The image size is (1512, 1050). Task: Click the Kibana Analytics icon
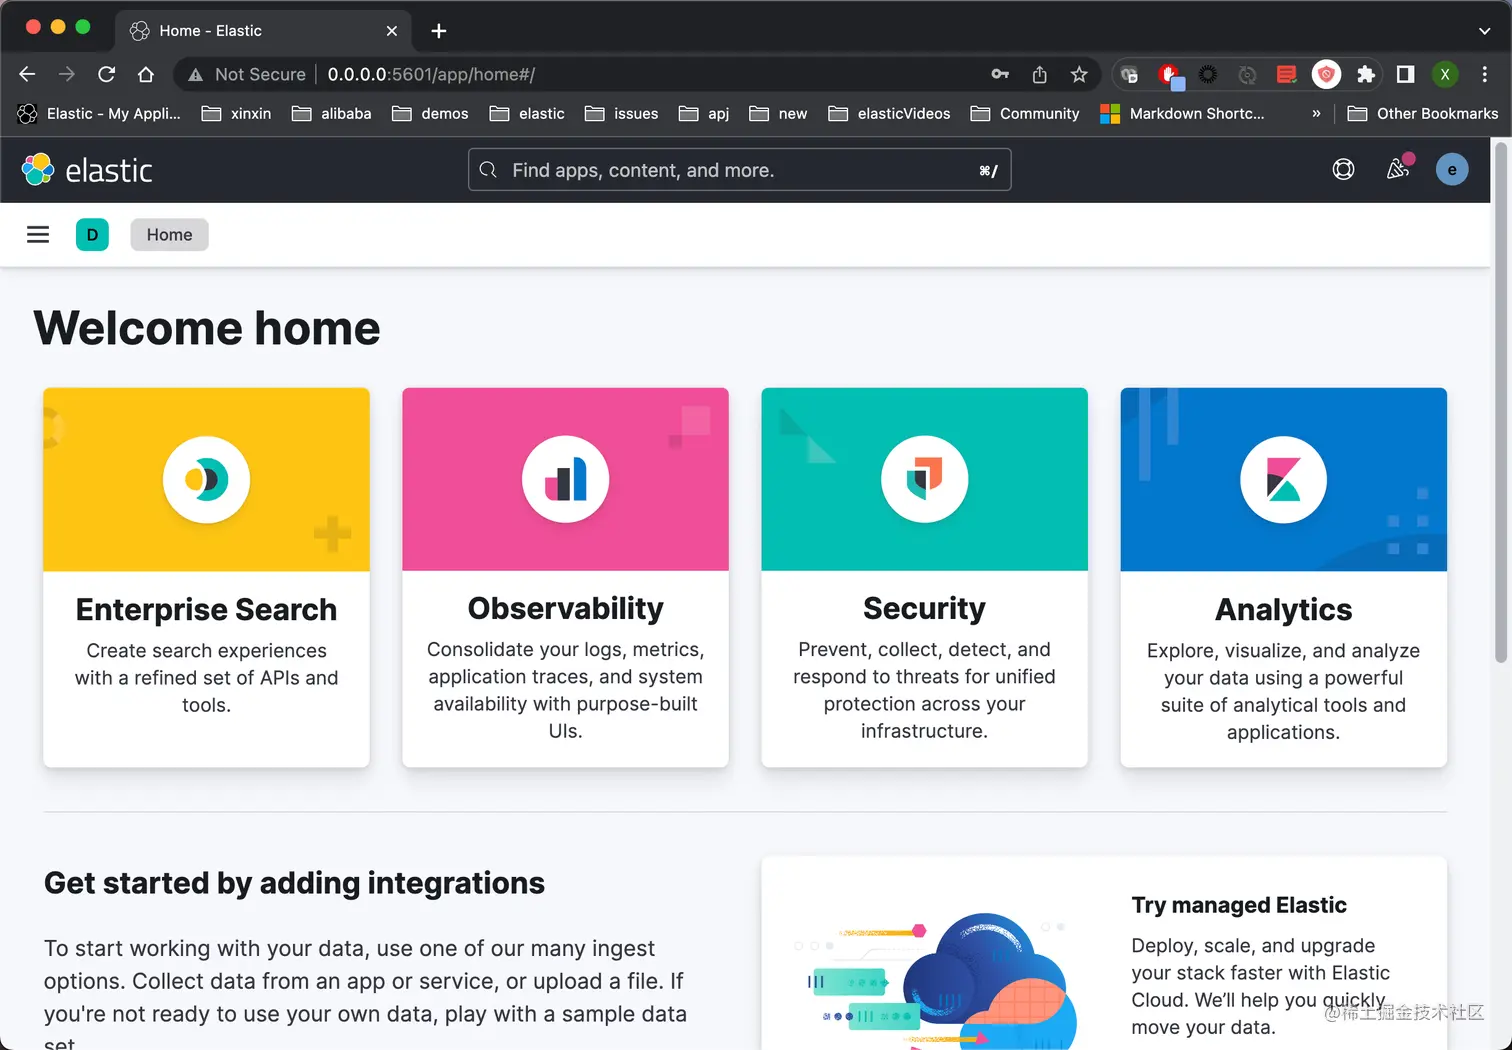(1283, 480)
